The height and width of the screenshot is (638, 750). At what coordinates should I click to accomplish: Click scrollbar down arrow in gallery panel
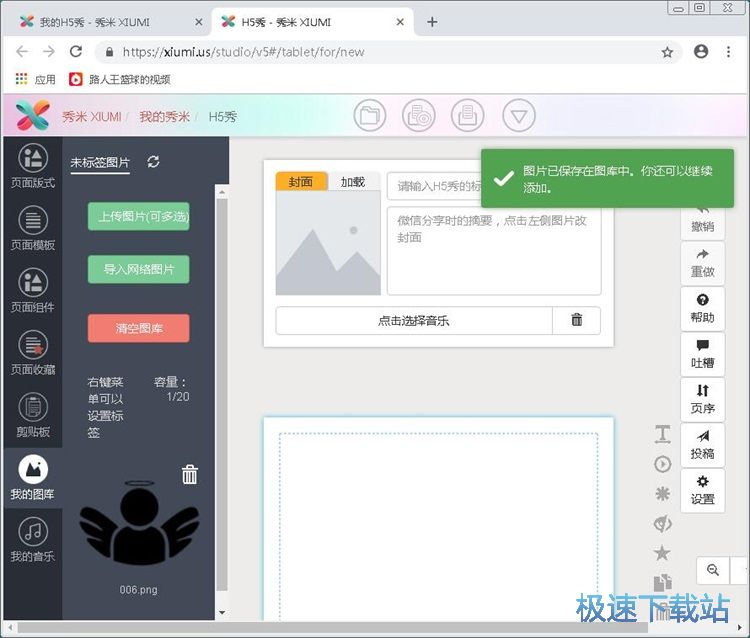coord(221,612)
